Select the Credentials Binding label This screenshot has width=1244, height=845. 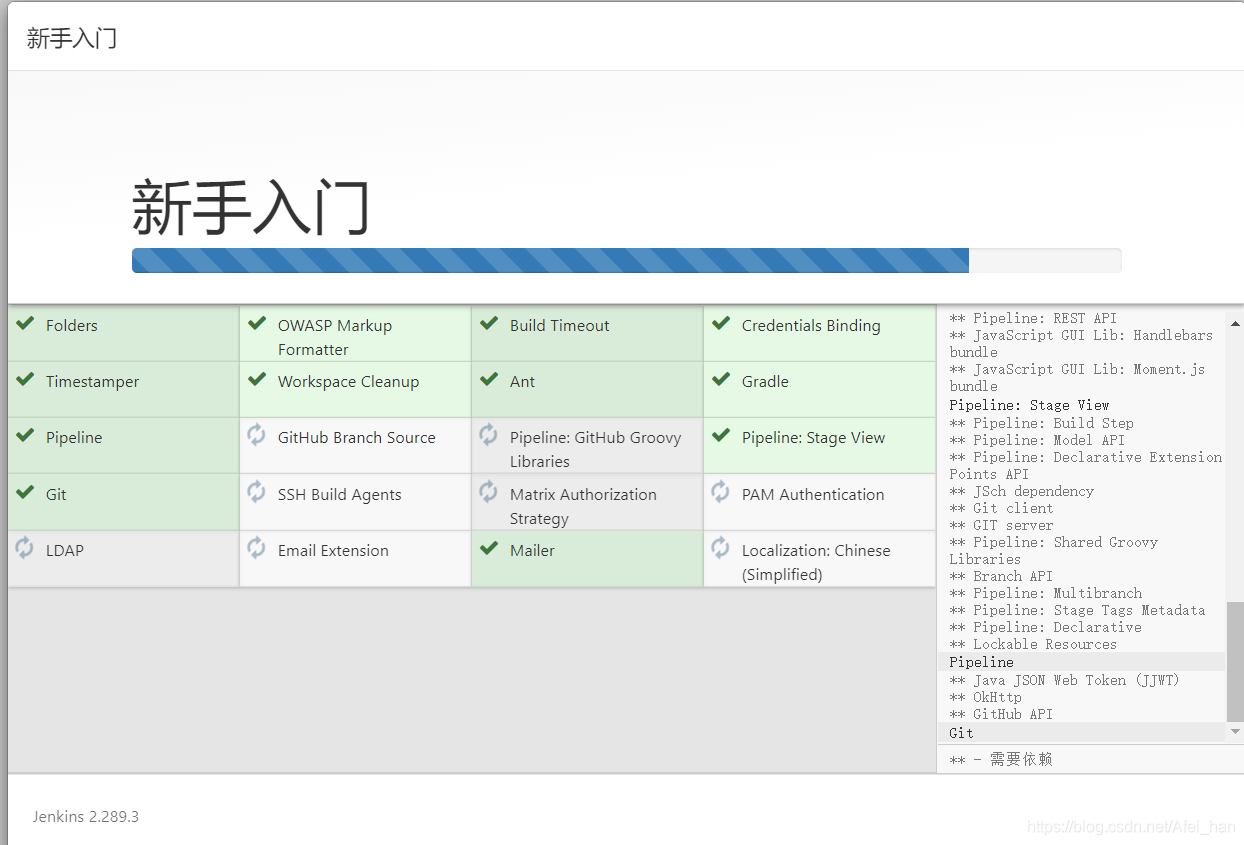point(811,325)
